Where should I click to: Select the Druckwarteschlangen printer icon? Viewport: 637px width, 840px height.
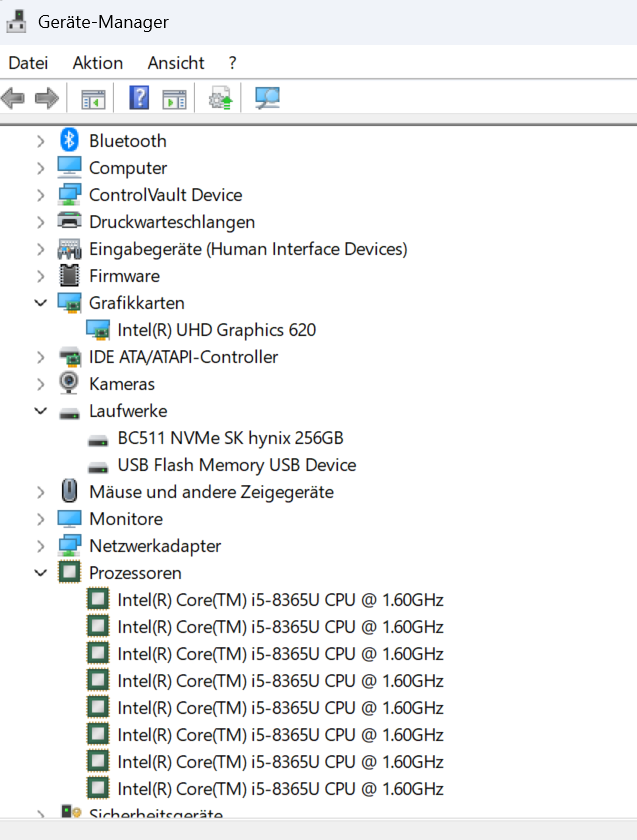coord(69,221)
